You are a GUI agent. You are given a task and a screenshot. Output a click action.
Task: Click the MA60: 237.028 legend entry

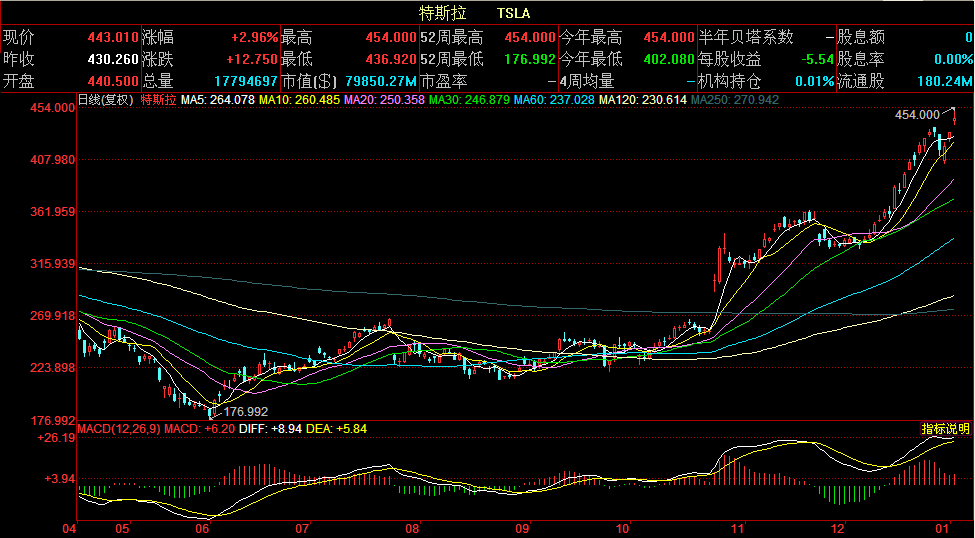tap(555, 100)
